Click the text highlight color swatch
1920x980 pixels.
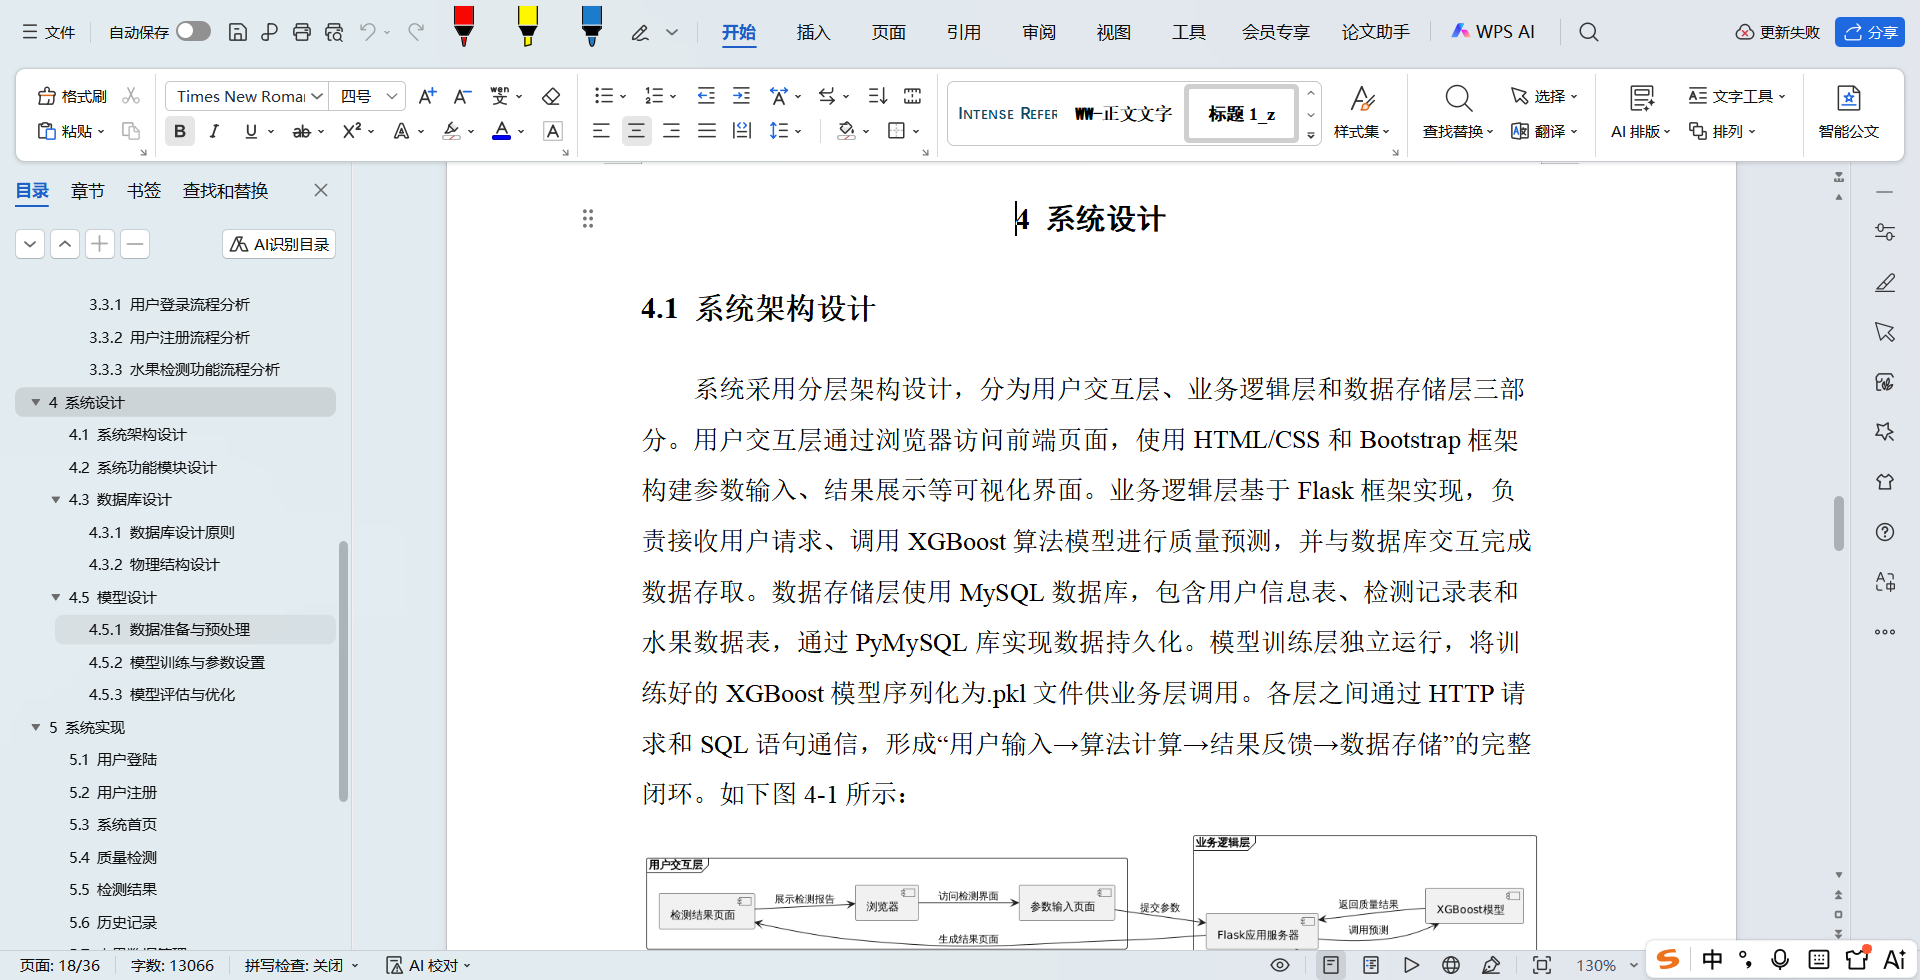[452, 131]
